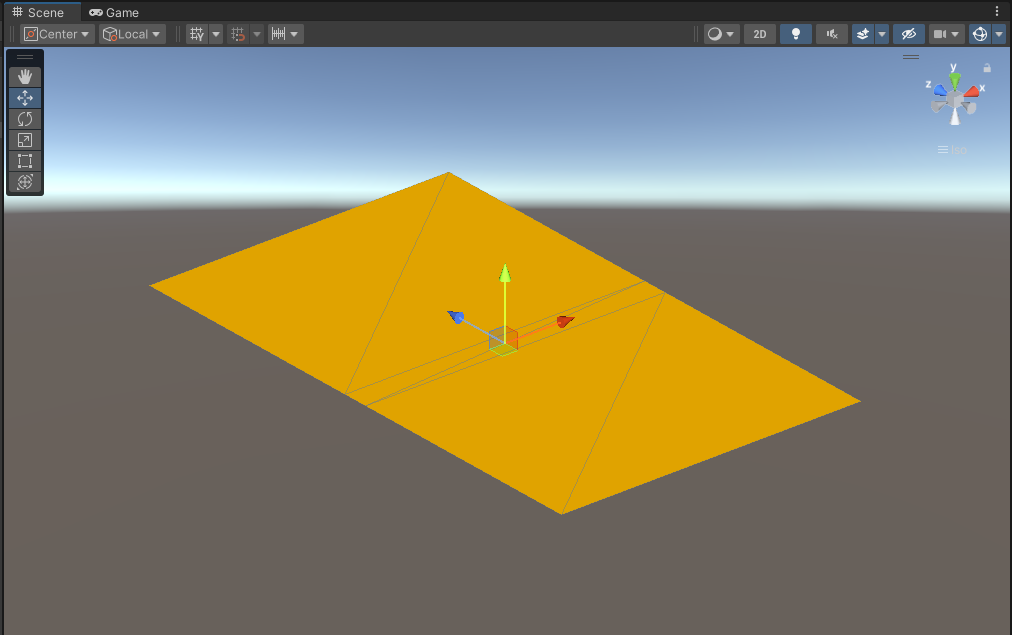The width and height of the screenshot is (1012, 635).
Task: Select the Hand view tool
Action: coord(24,76)
